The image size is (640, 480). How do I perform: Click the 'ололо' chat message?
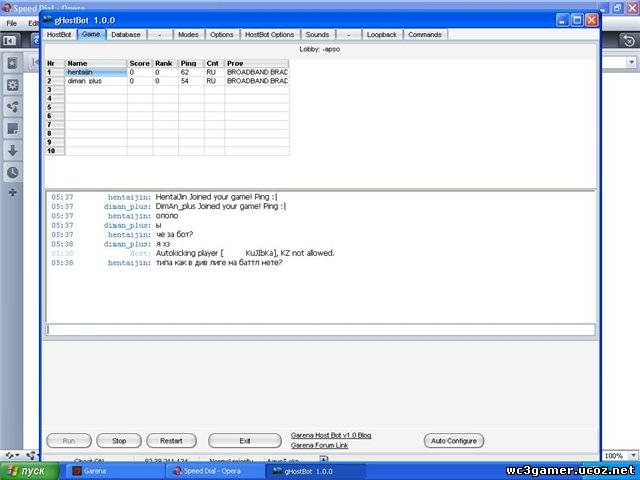click(167, 216)
